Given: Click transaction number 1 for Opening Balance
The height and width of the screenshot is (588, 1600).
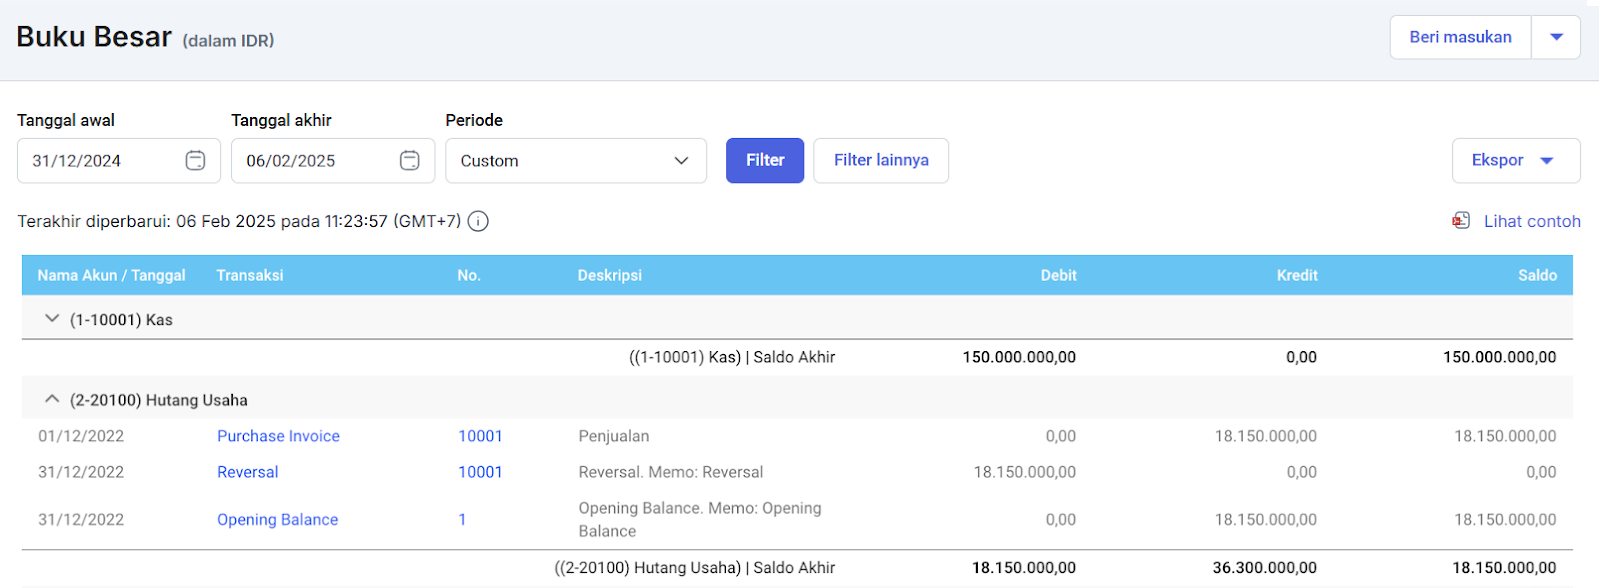Looking at the screenshot, I should click(x=462, y=520).
